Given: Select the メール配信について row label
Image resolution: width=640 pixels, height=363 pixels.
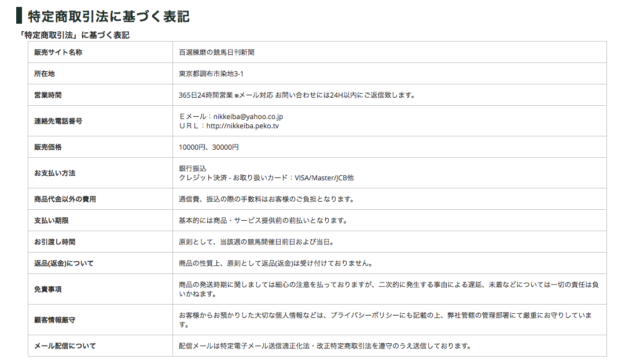Looking at the screenshot, I should pyautogui.click(x=65, y=346).
